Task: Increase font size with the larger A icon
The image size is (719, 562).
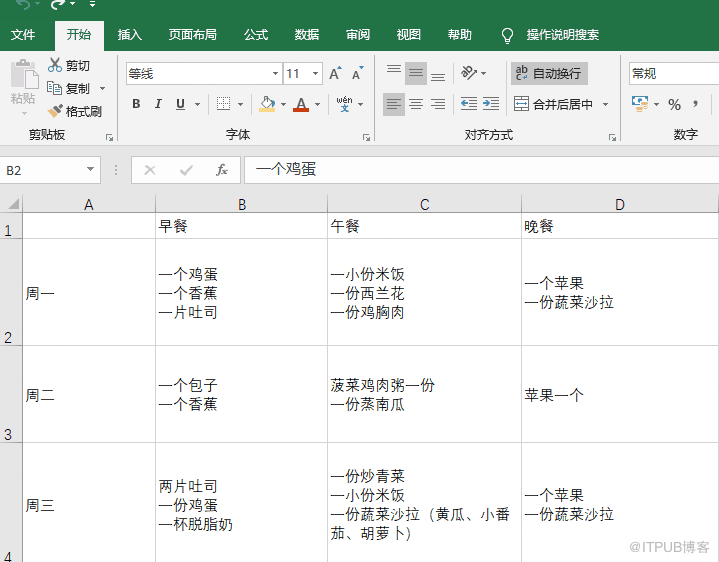Action: point(335,74)
